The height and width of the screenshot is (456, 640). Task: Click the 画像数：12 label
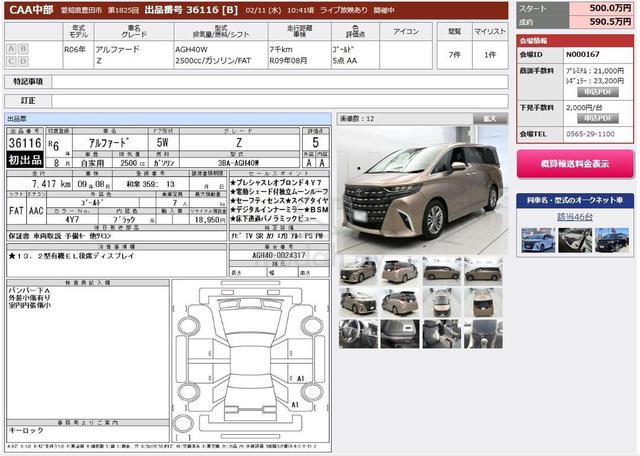click(357, 119)
